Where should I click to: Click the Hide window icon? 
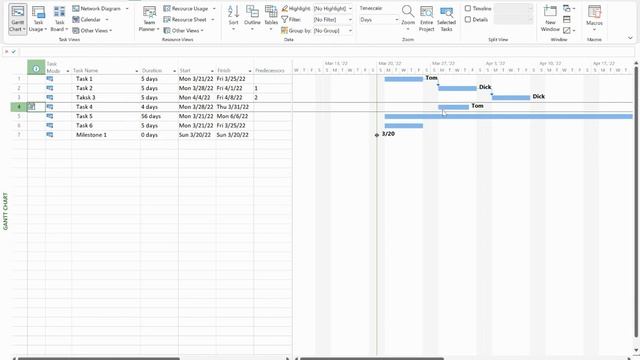coord(568,31)
